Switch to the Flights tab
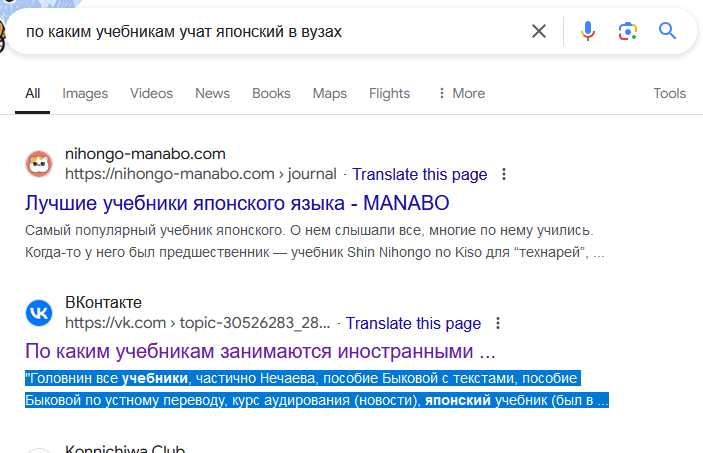Screen dimensions: 703x453 coord(390,93)
